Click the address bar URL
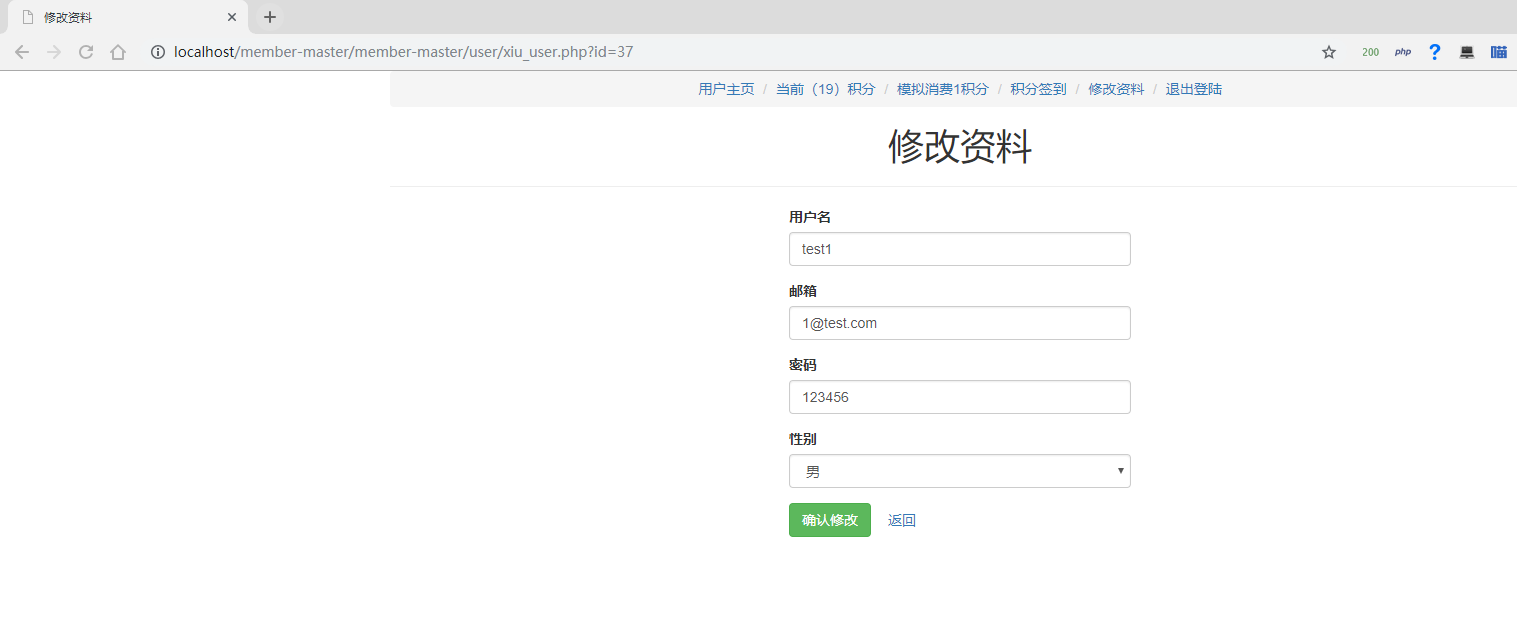1517x627 pixels. coord(403,52)
